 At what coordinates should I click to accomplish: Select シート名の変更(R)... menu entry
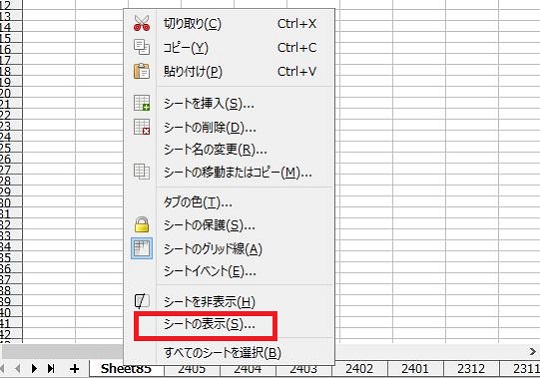tap(229, 150)
